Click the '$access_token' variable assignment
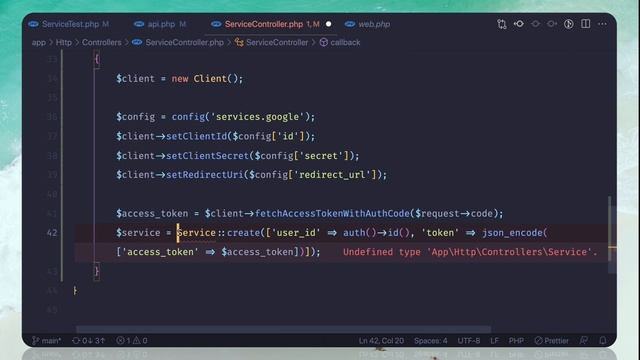This screenshot has height=360, width=640. (152, 213)
